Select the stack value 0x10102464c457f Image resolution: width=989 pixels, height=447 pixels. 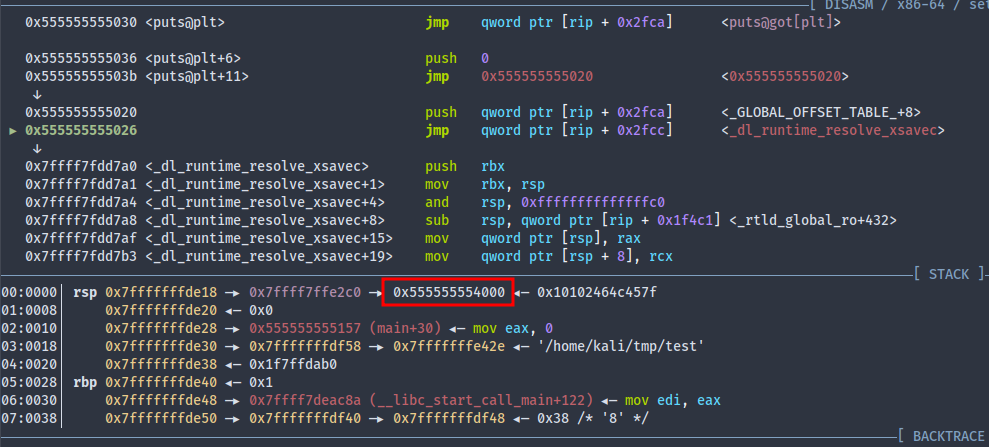[597, 292]
